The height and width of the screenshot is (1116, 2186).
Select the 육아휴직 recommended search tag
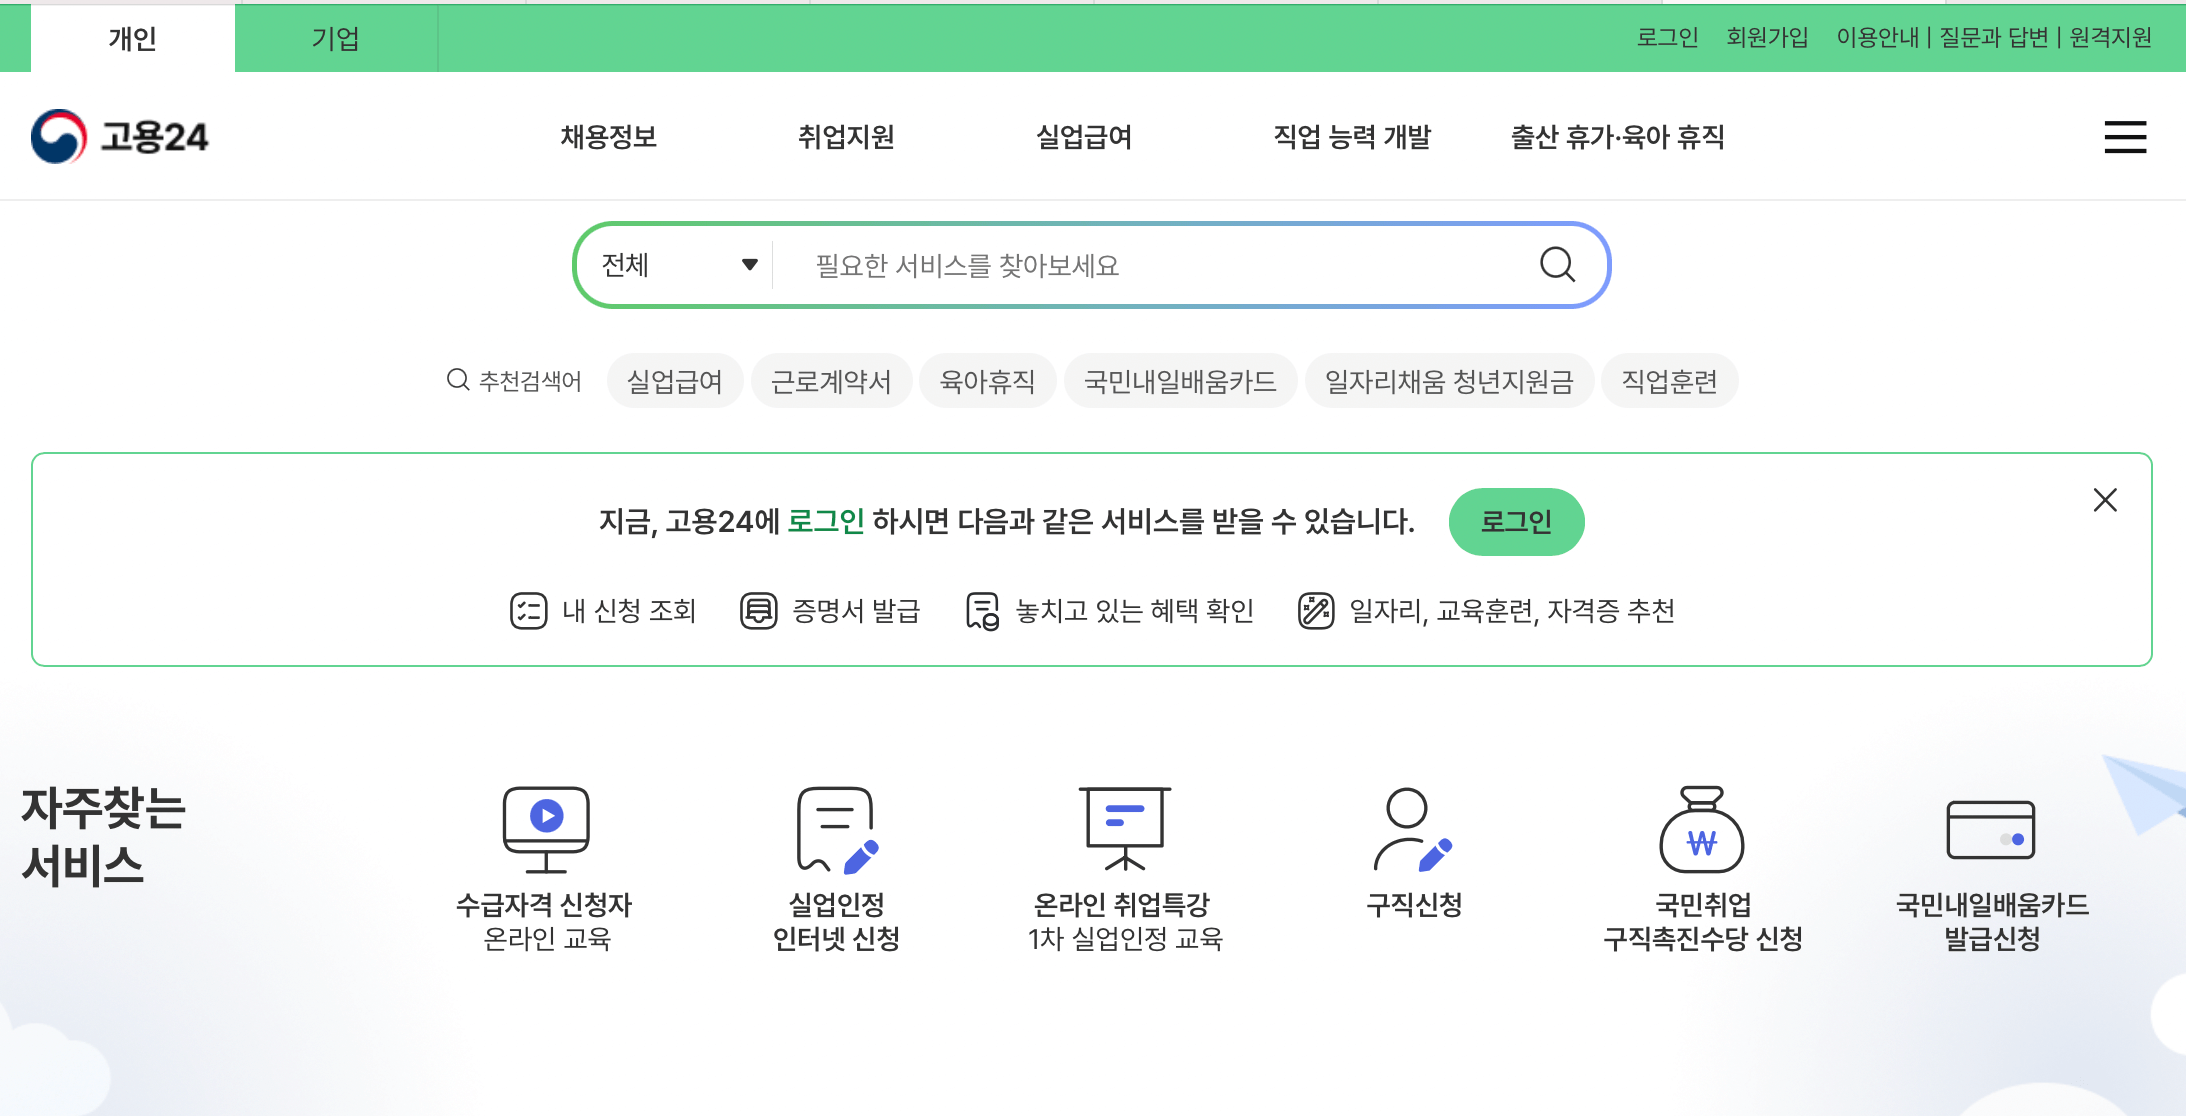pyautogui.click(x=988, y=380)
